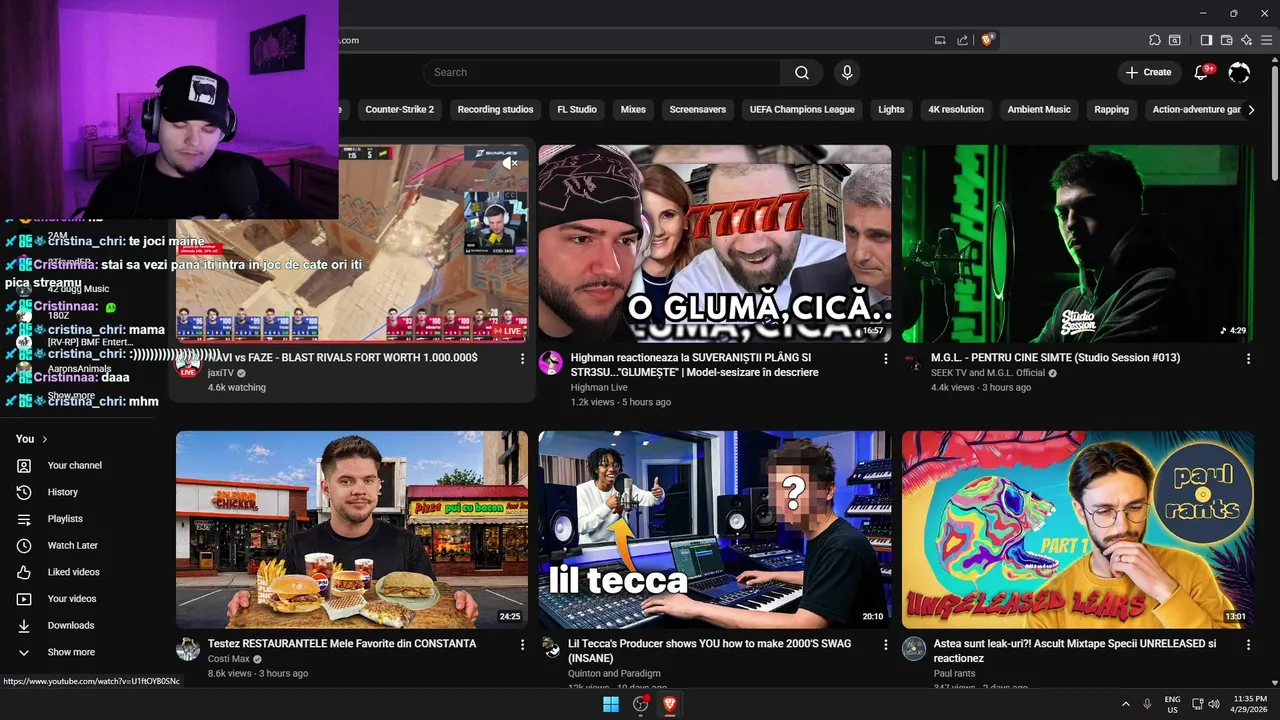Open the jaxiTV channel name link
Image resolution: width=1280 pixels, height=720 pixels.
pos(221,373)
